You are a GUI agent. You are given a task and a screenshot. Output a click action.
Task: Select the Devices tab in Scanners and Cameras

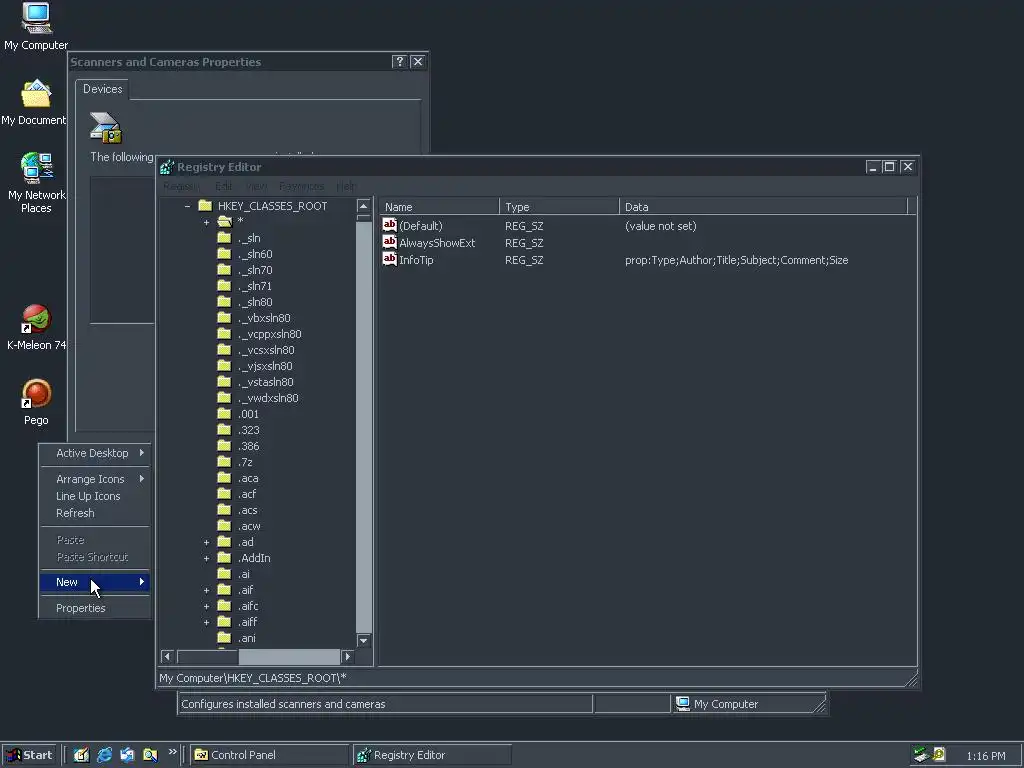(x=103, y=89)
